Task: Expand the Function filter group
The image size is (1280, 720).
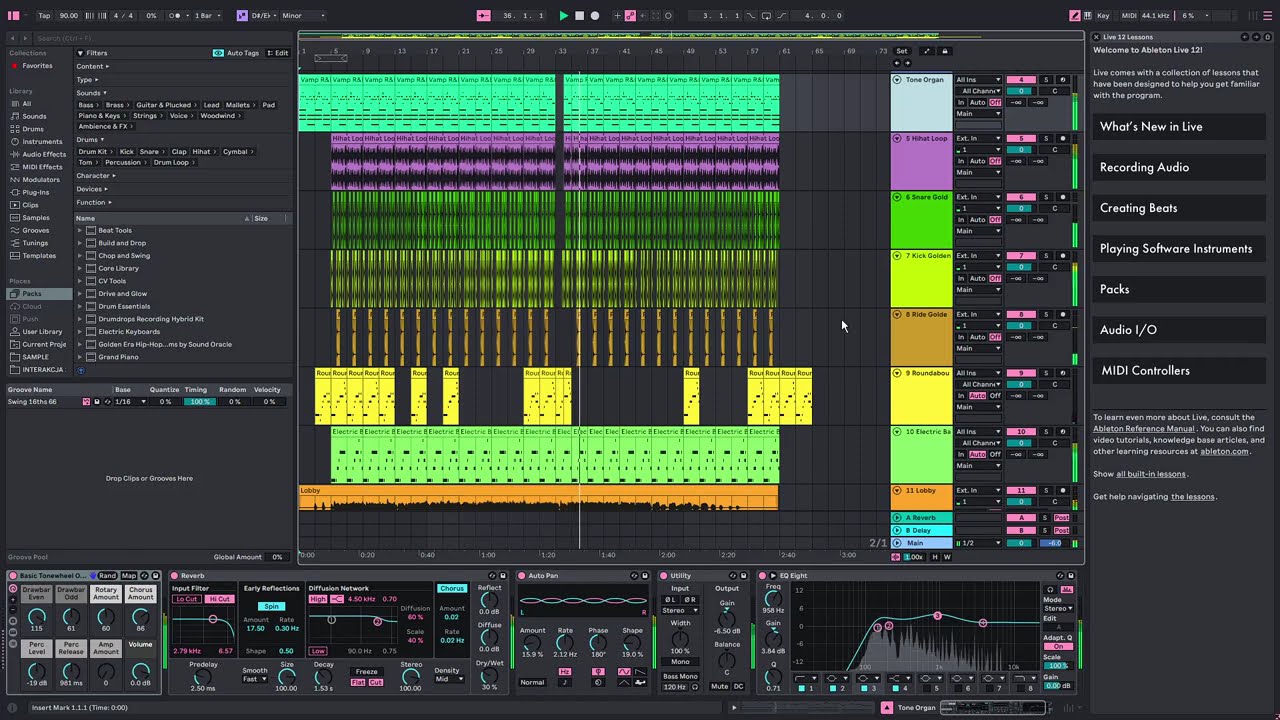Action: [x=94, y=202]
